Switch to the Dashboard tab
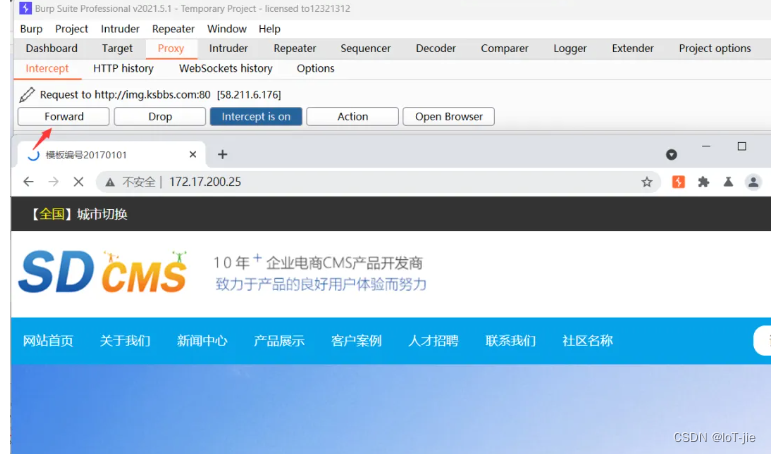Viewport: 771px width, 454px height. [52, 48]
